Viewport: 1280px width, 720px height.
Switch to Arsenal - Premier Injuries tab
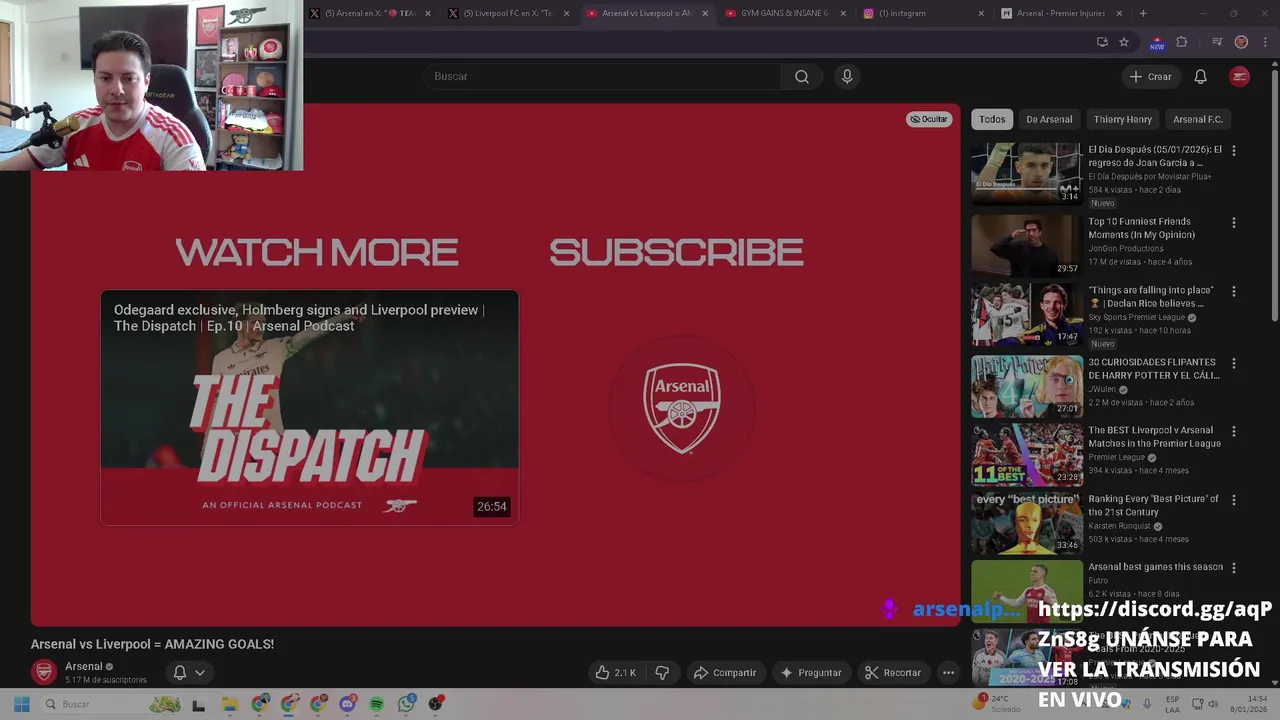[1062, 13]
